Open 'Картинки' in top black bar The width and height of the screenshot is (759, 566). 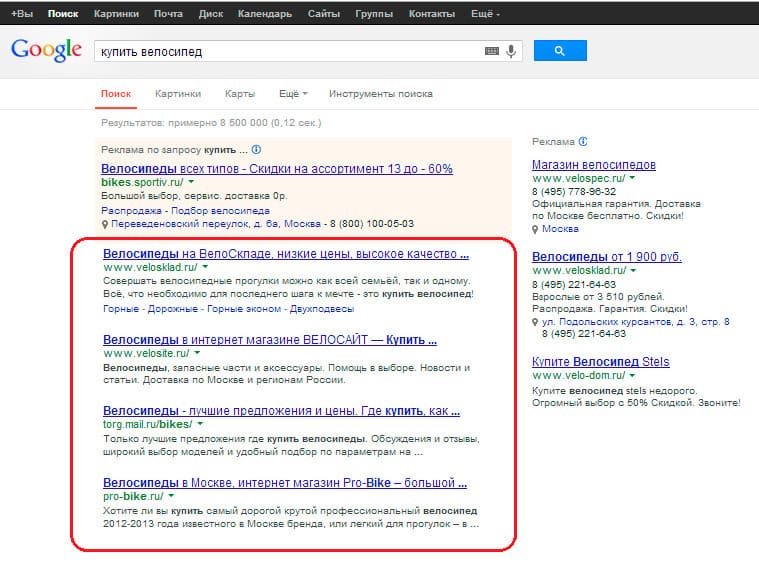[x=116, y=14]
